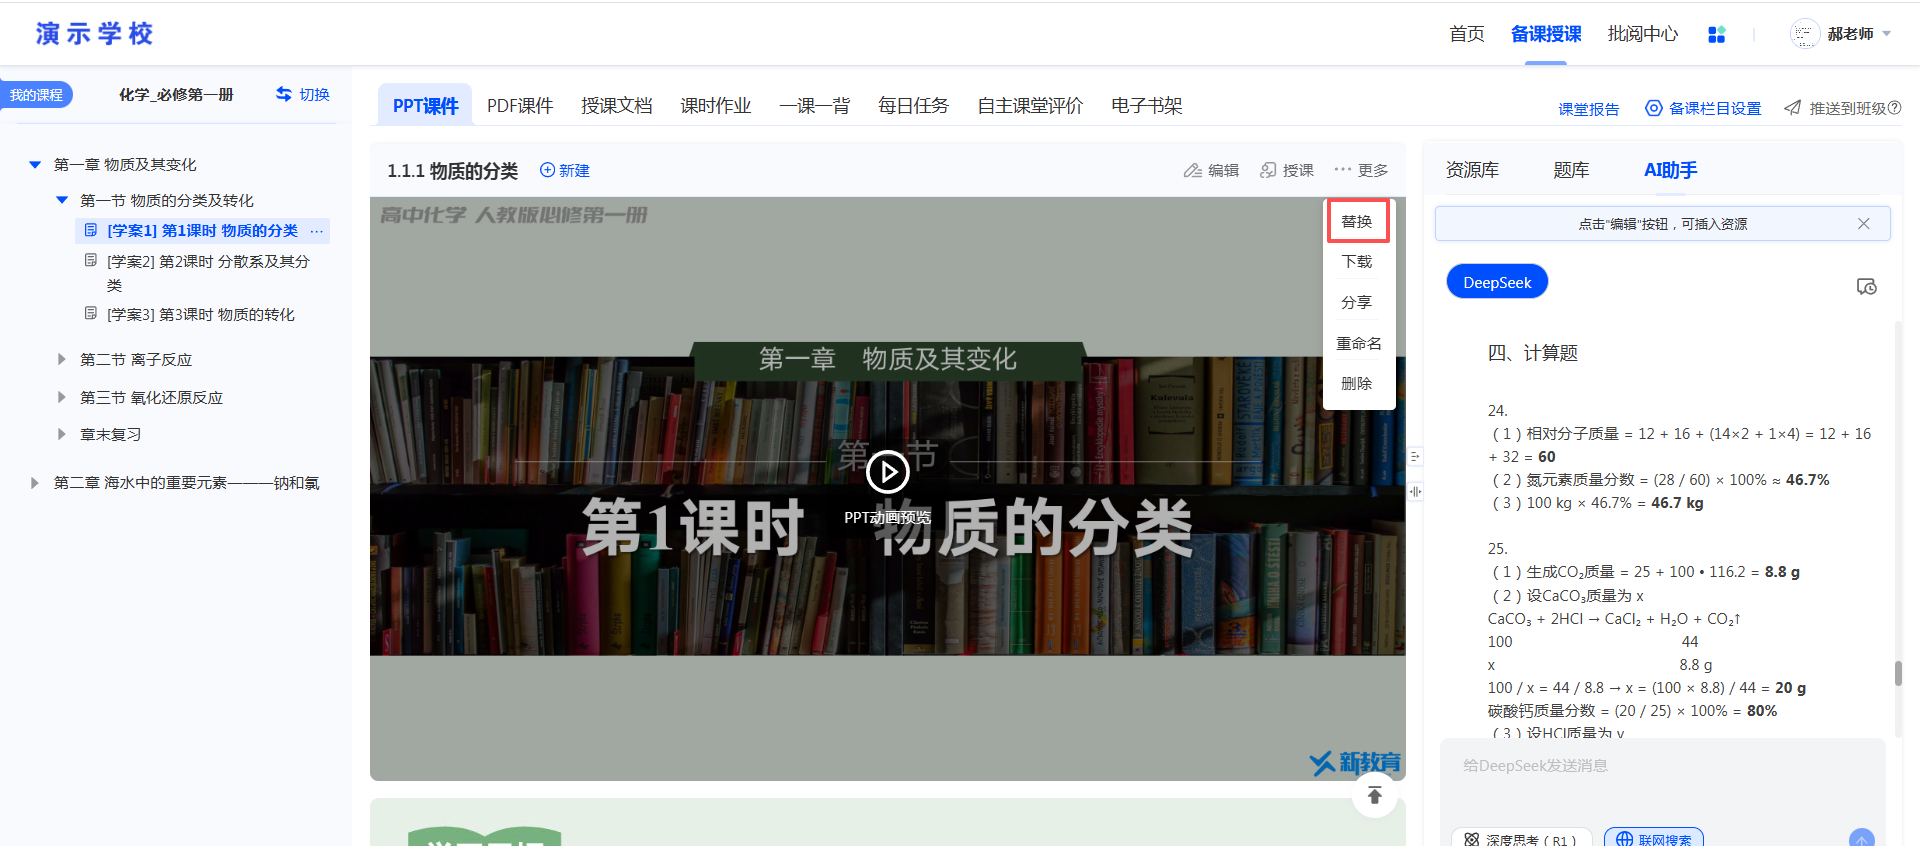Open the AI chat history icon
The image size is (1920, 846).
[x=1866, y=287]
